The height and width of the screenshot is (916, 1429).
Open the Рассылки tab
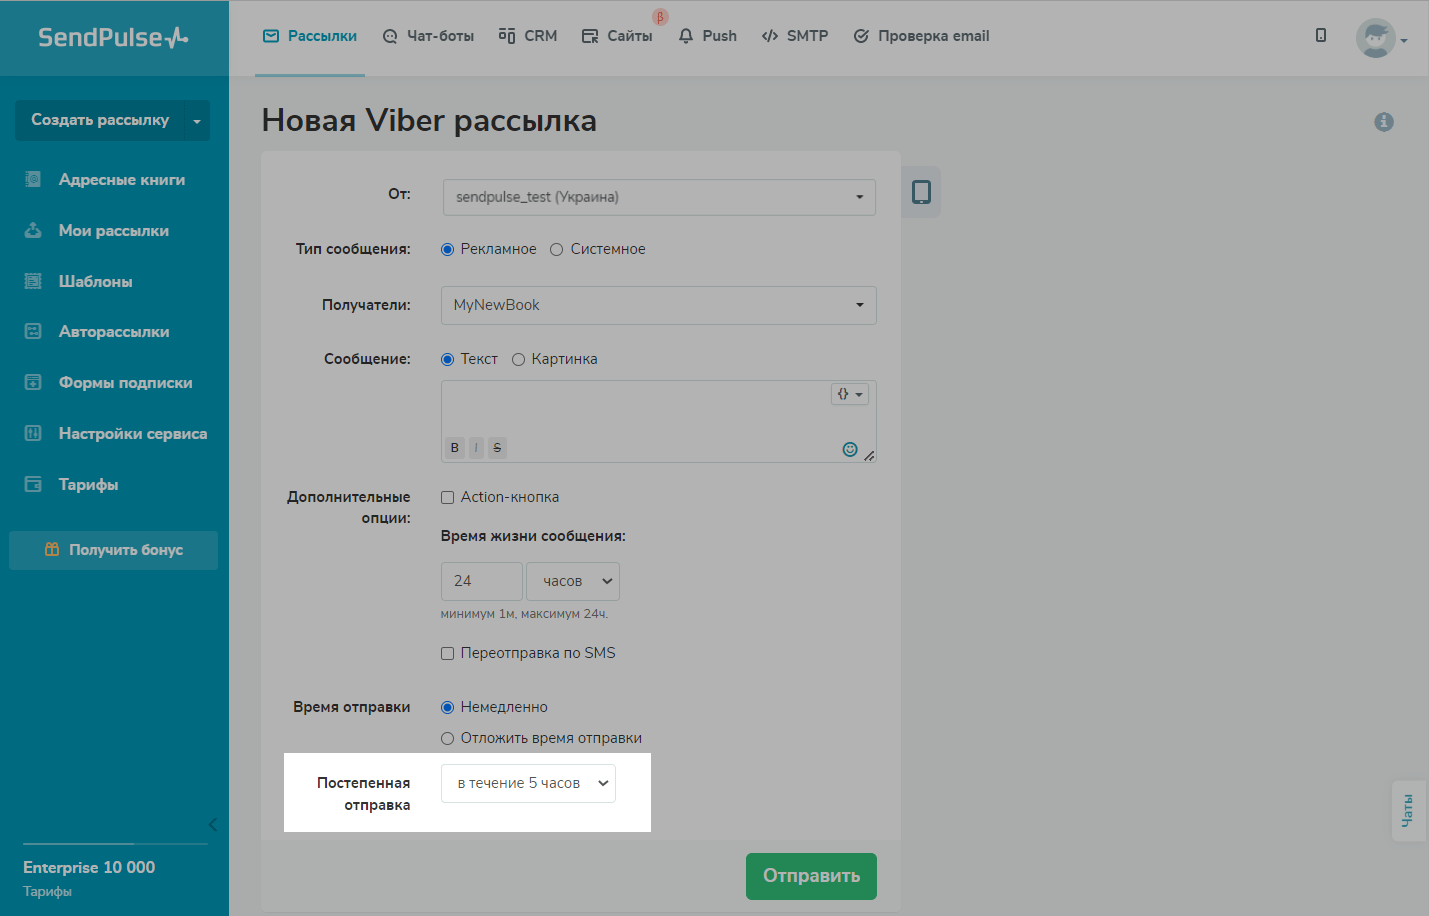(310, 36)
